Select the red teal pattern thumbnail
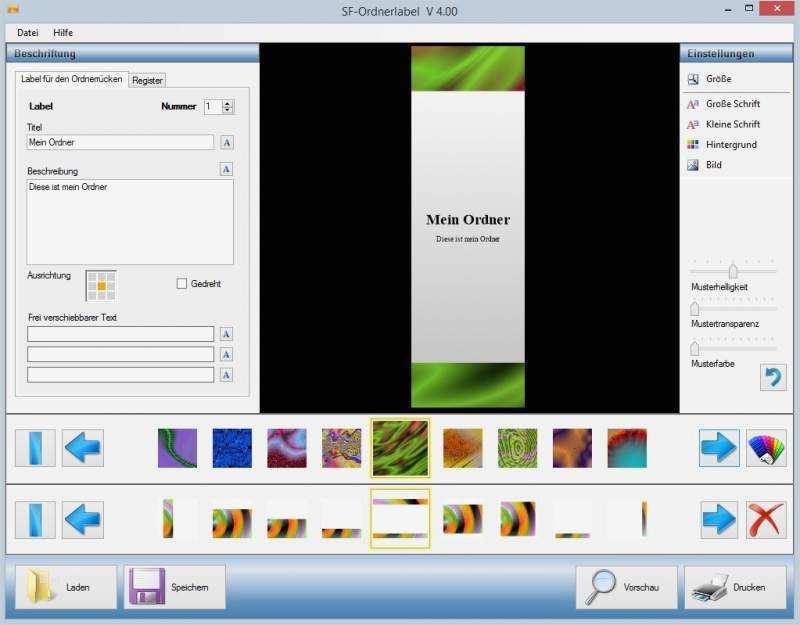800x625 pixels. point(627,448)
